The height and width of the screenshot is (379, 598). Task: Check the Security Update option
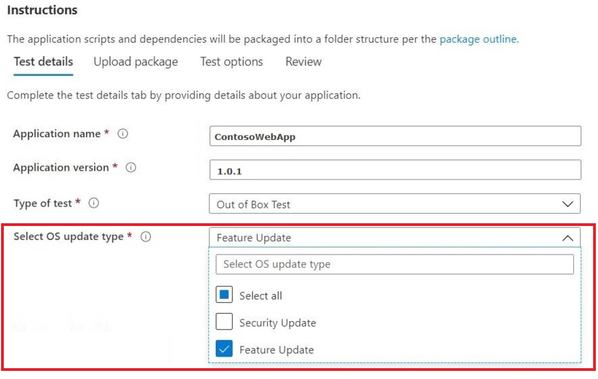click(x=224, y=322)
